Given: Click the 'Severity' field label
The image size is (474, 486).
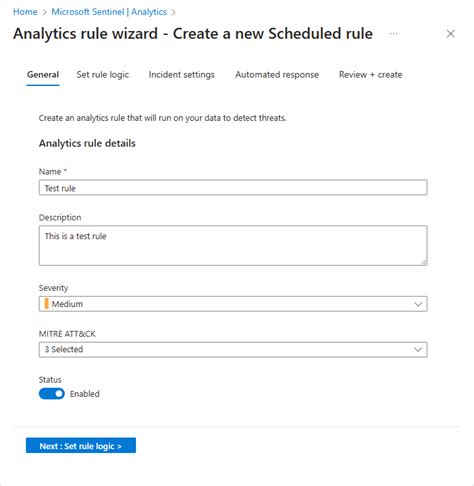Looking at the screenshot, I should [x=53, y=288].
